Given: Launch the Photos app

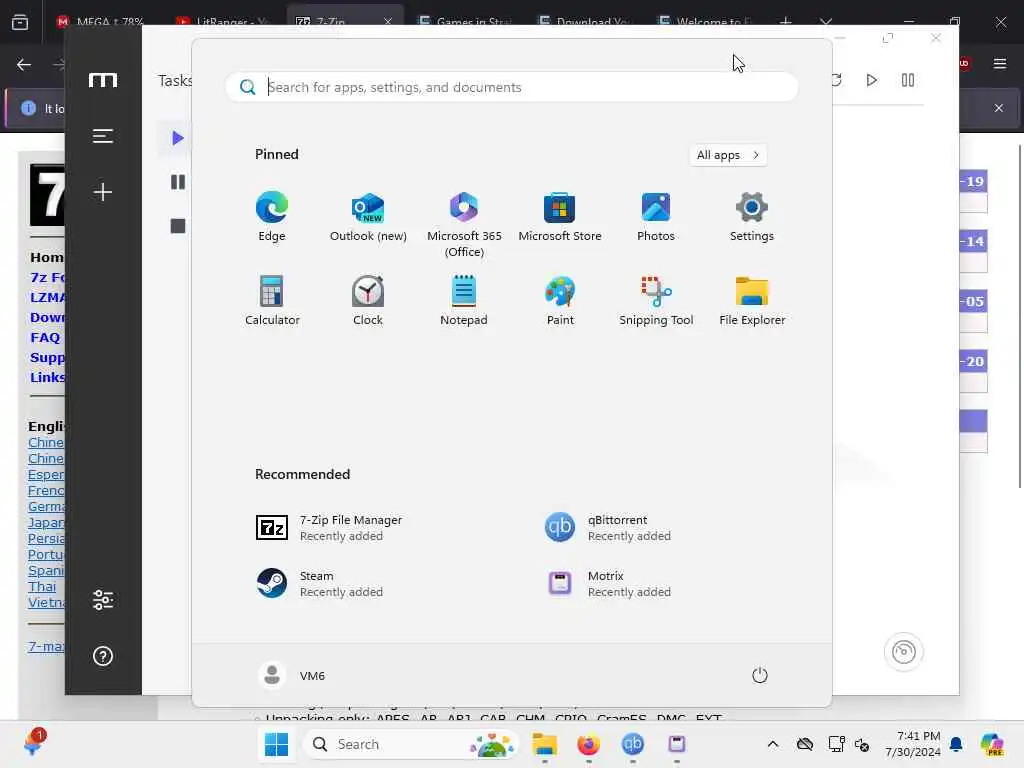Looking at the screenshot, I should click(x=656, y=217).
